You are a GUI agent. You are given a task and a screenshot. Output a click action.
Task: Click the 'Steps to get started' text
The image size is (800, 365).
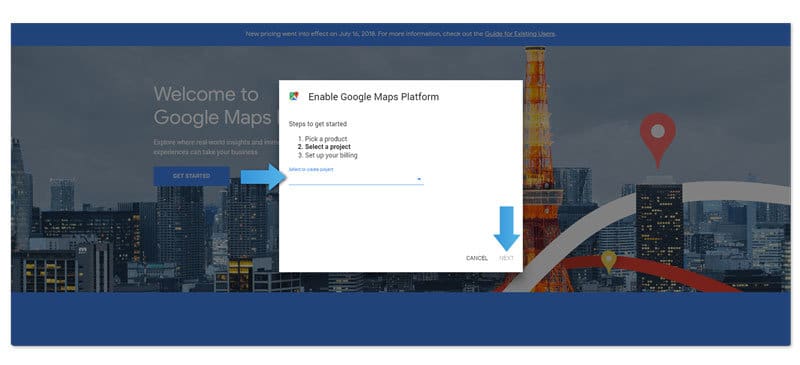(318, 124)
